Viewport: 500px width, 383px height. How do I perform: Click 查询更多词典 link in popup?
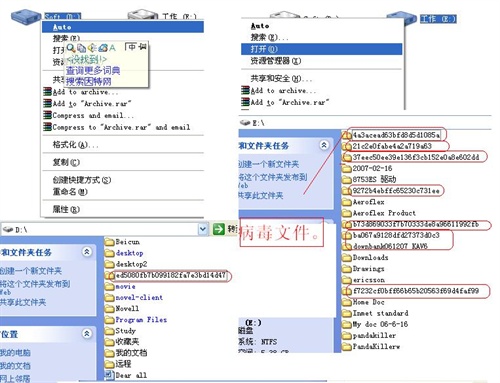(93, 70)
